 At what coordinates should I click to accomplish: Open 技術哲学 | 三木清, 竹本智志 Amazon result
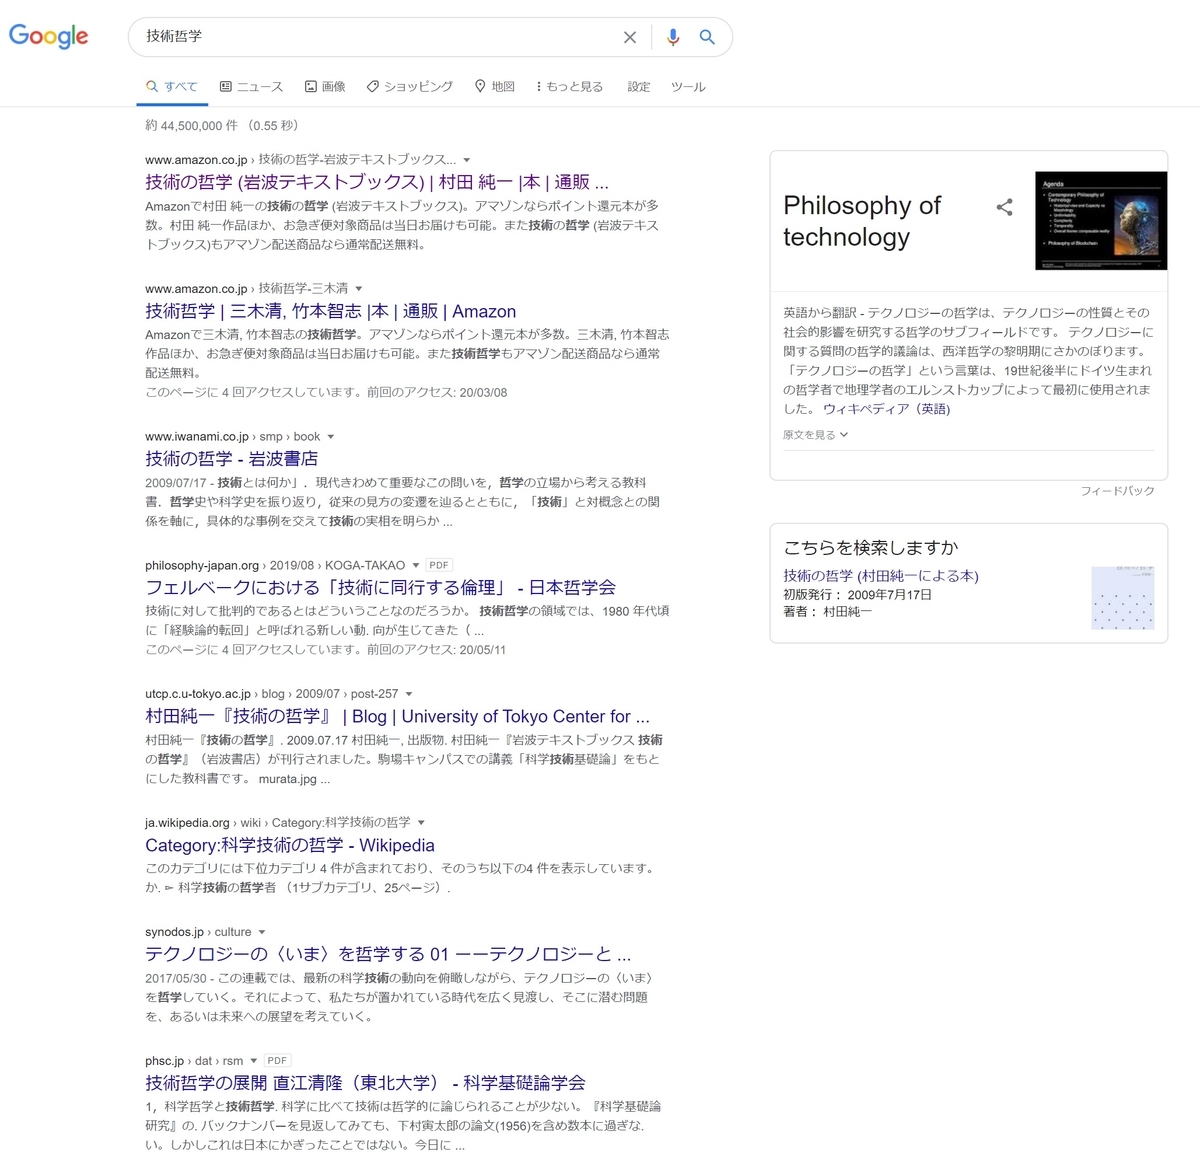coord(331,311)
